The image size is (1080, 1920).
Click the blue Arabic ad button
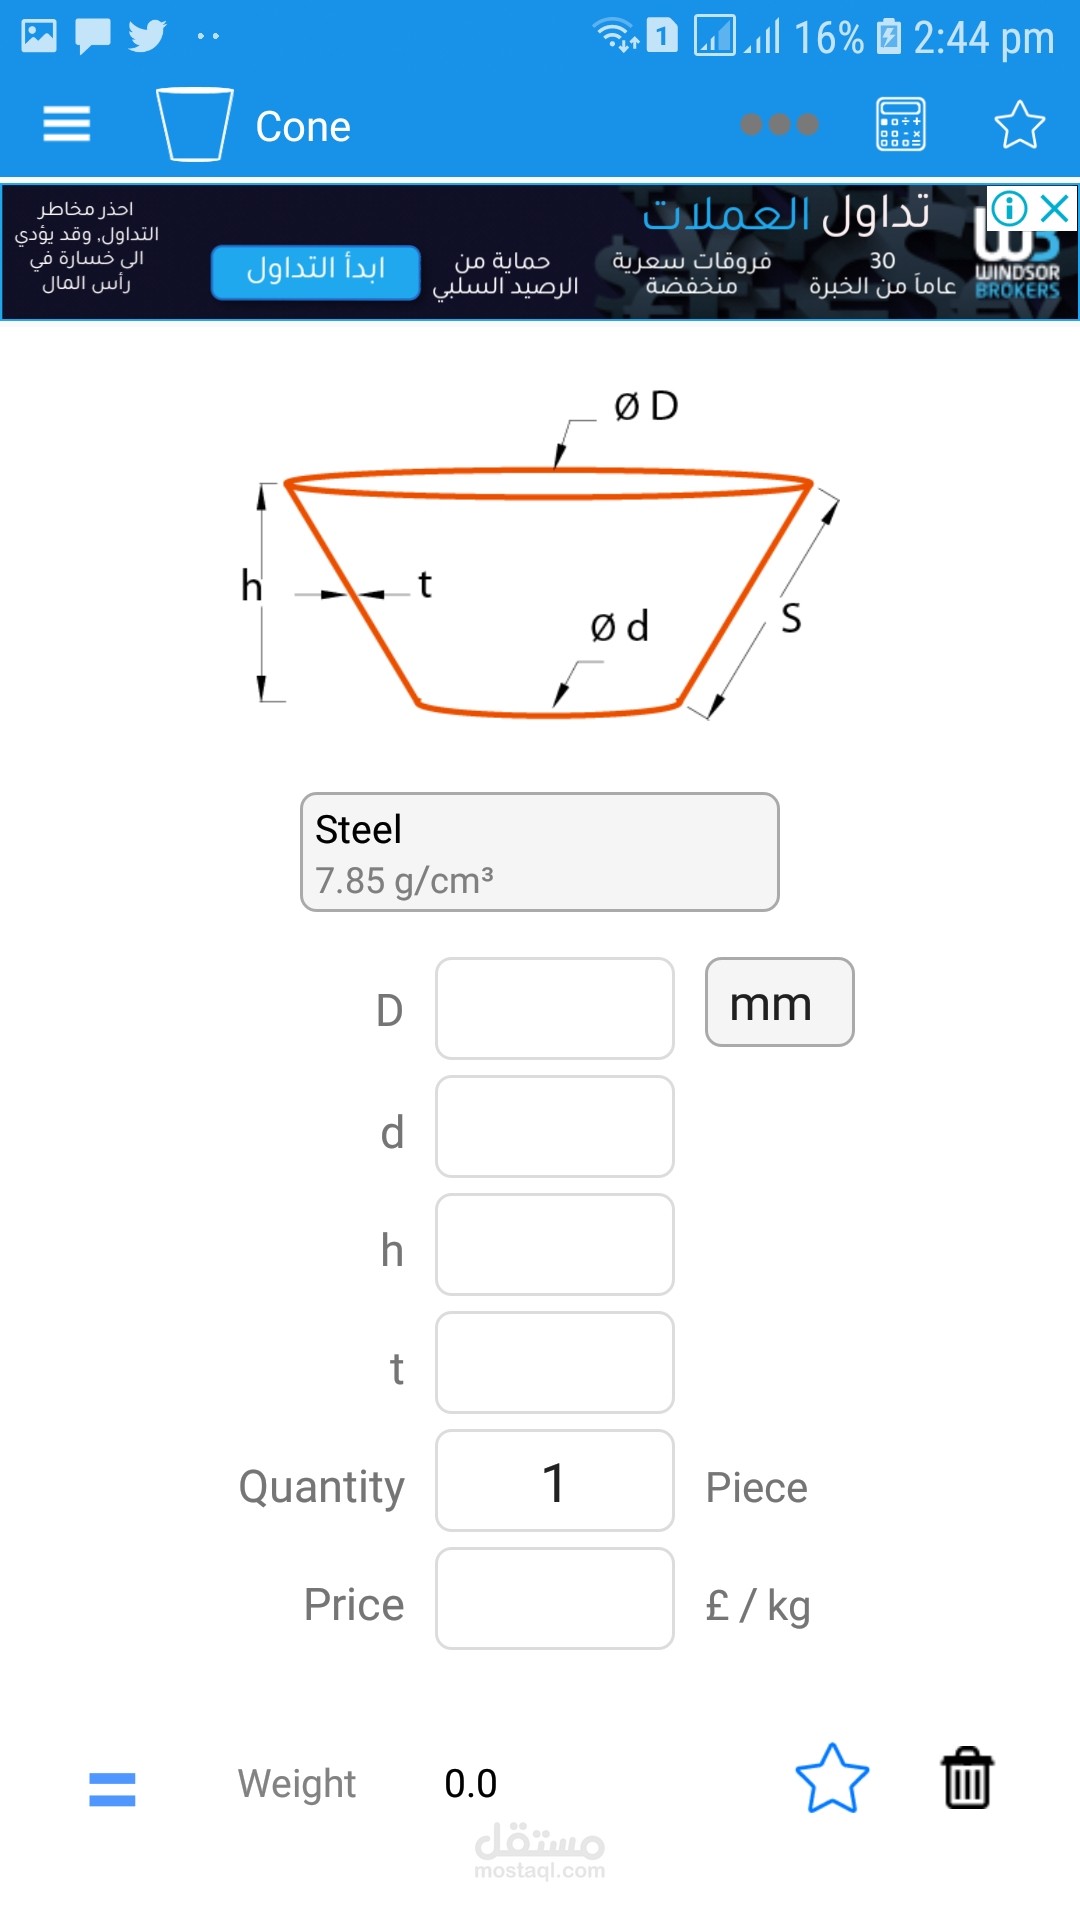pyautogui.click(x=315, y=271)
